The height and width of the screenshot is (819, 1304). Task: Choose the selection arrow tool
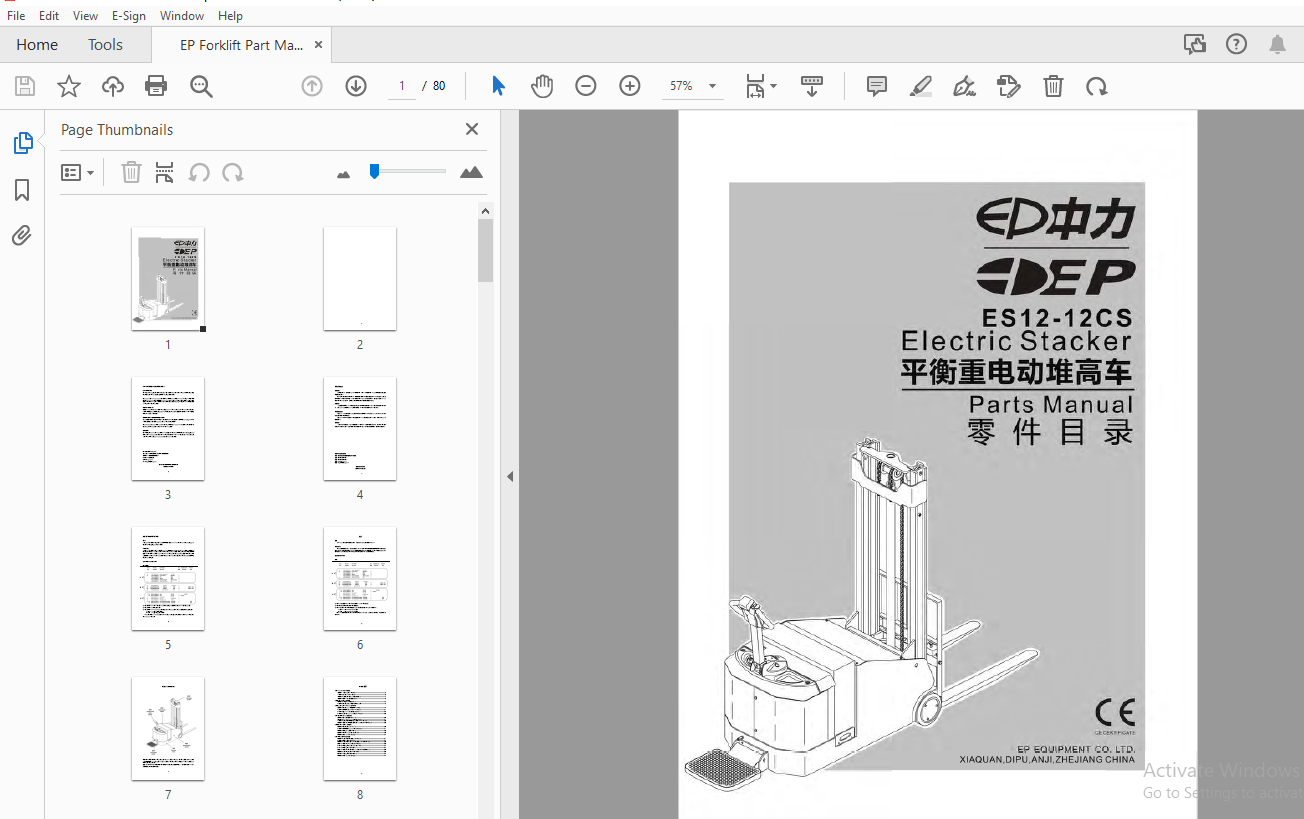coord(498,86)
